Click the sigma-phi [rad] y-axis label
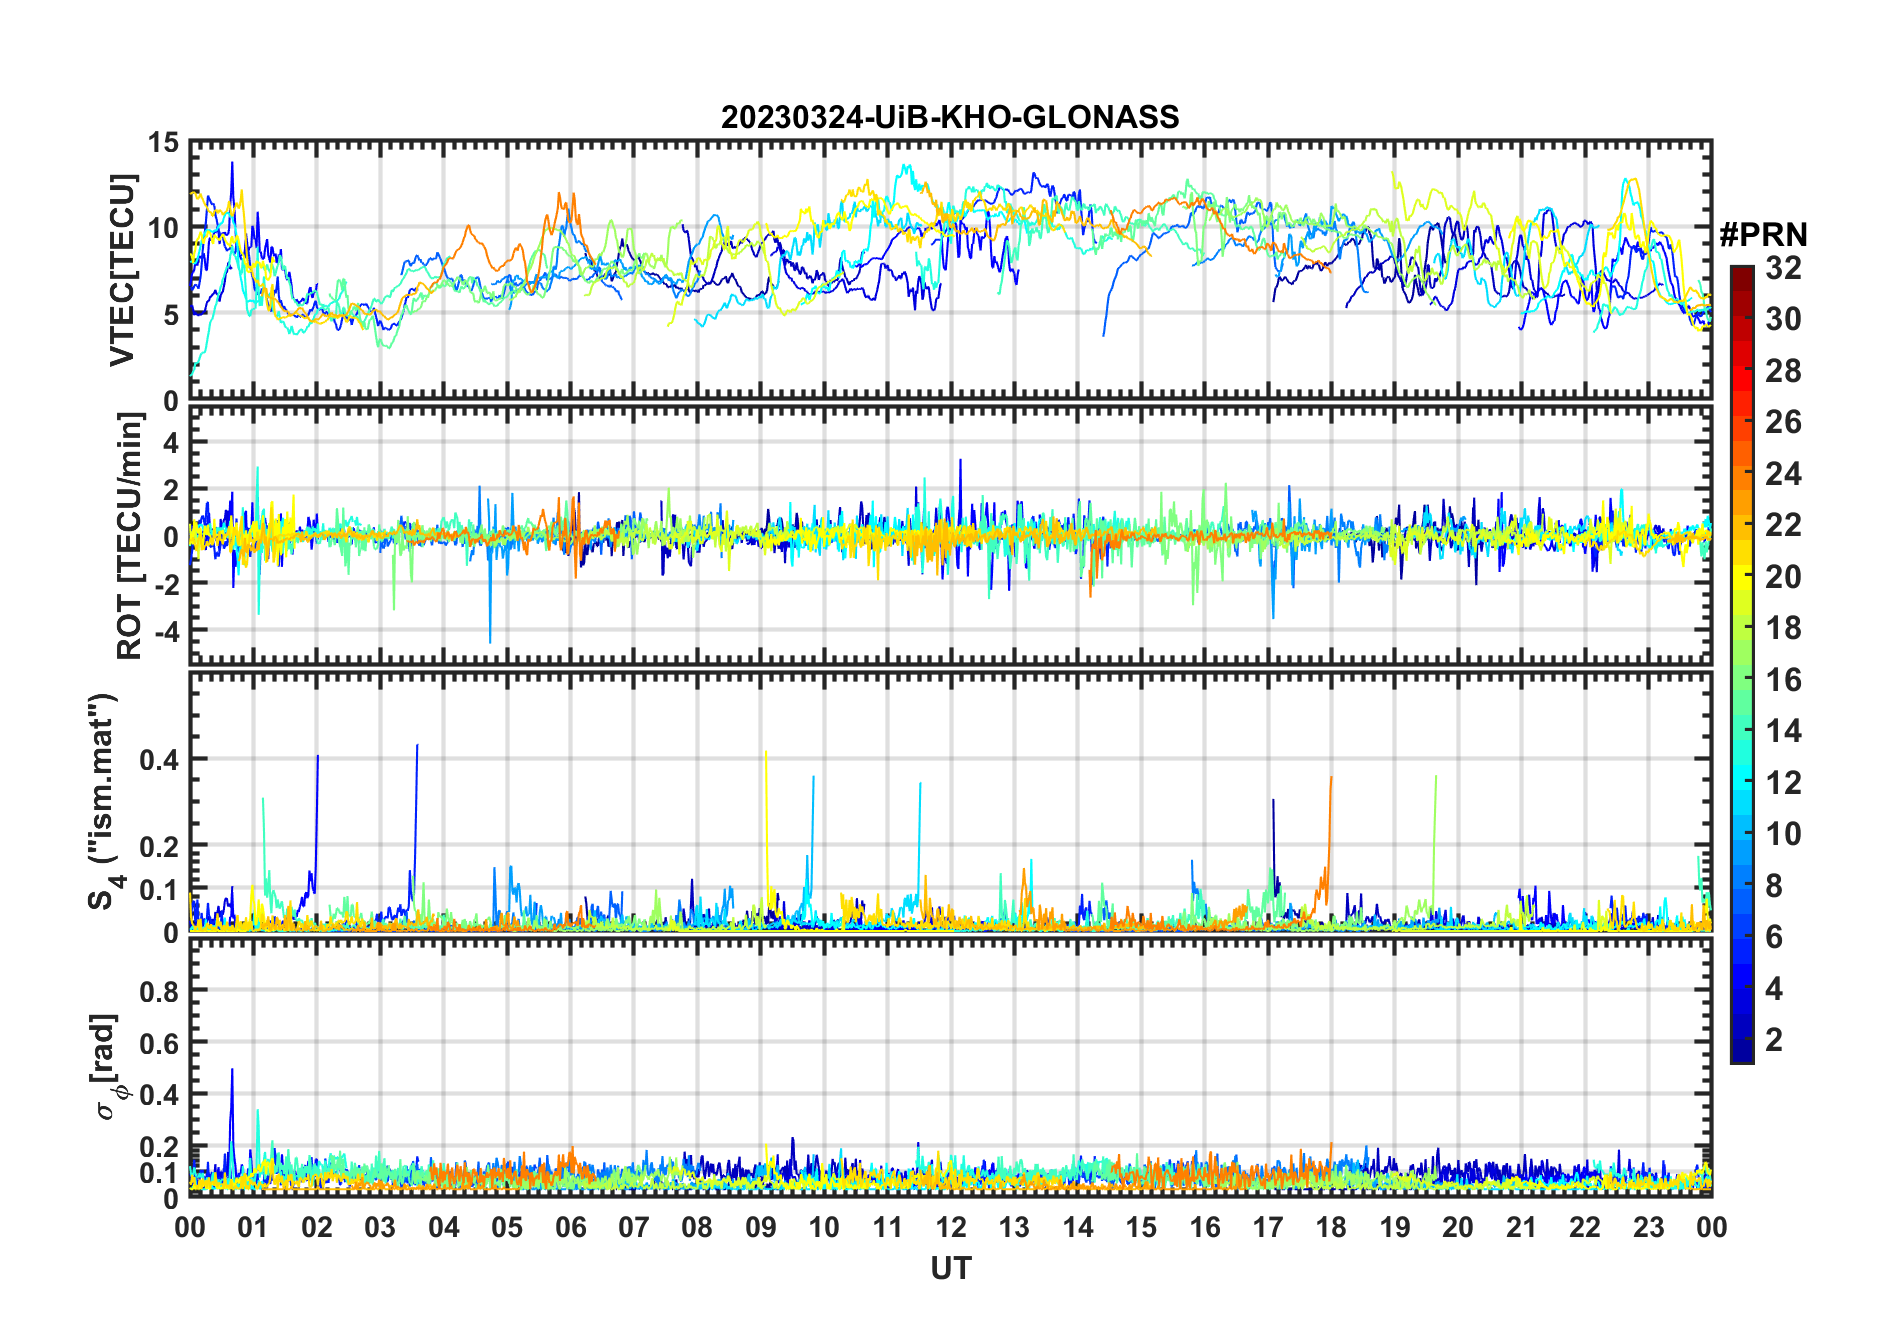1902x1330 pixels. click(108, 1066)
